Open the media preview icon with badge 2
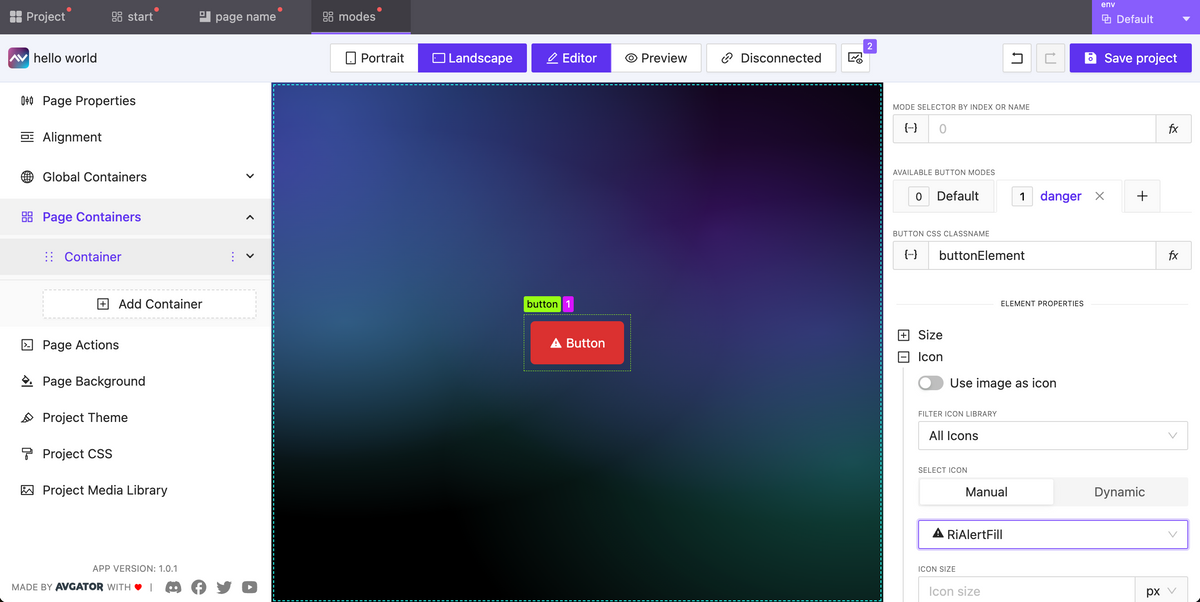The width and height of the screenshot is (1200, 602). tap(855, 58)
